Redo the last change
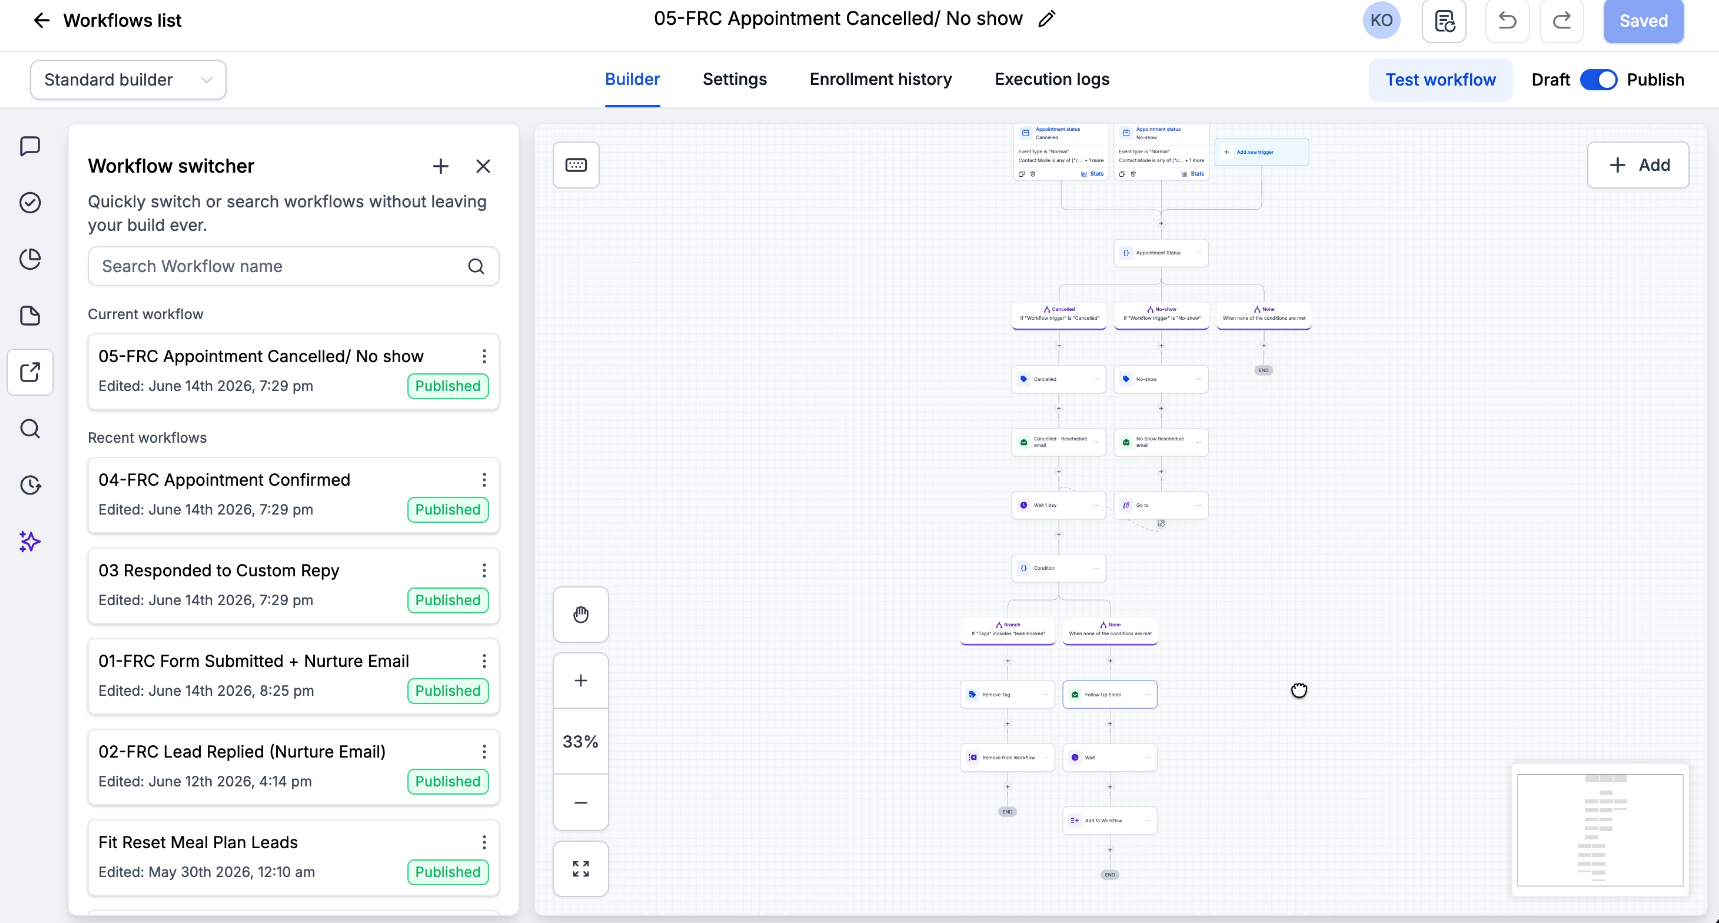This screenshot has width=1719, height=923. pos(1561,20)
